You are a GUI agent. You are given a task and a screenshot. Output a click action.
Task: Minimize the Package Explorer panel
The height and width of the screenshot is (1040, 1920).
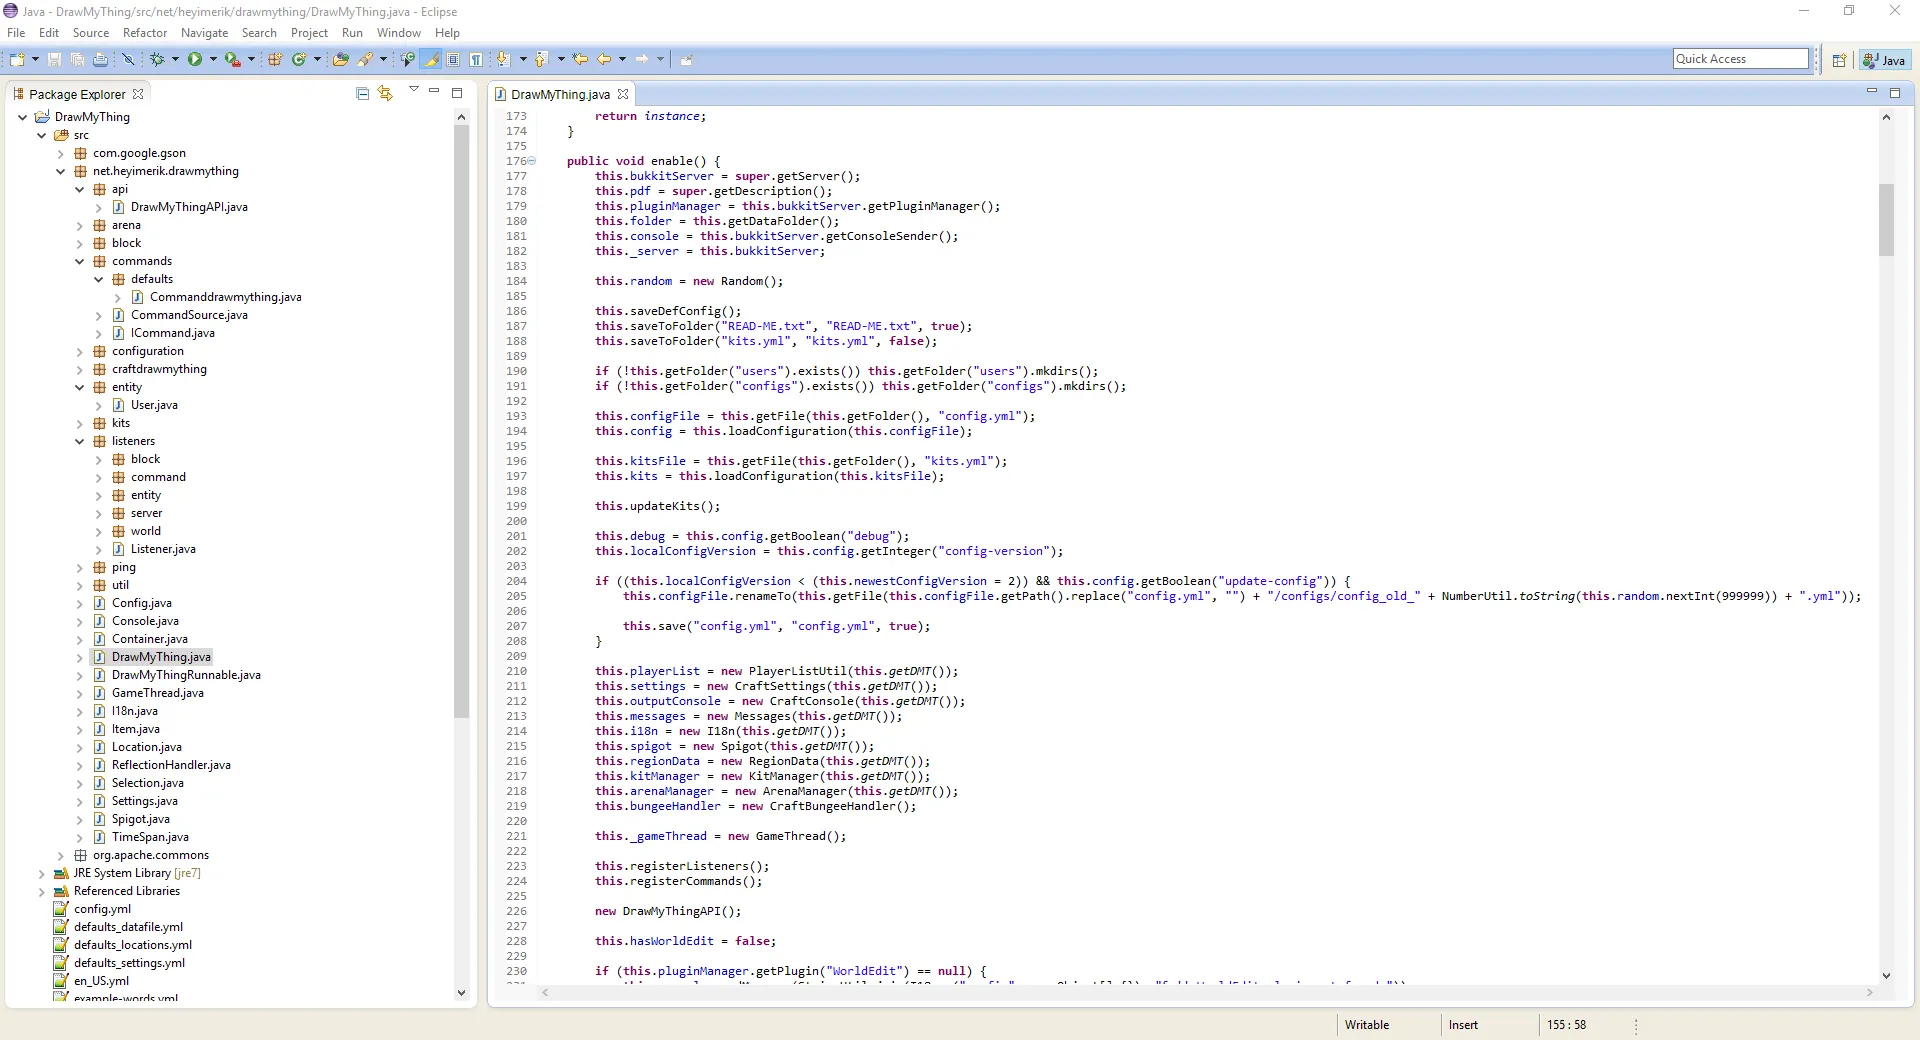[x=434, y=92]
